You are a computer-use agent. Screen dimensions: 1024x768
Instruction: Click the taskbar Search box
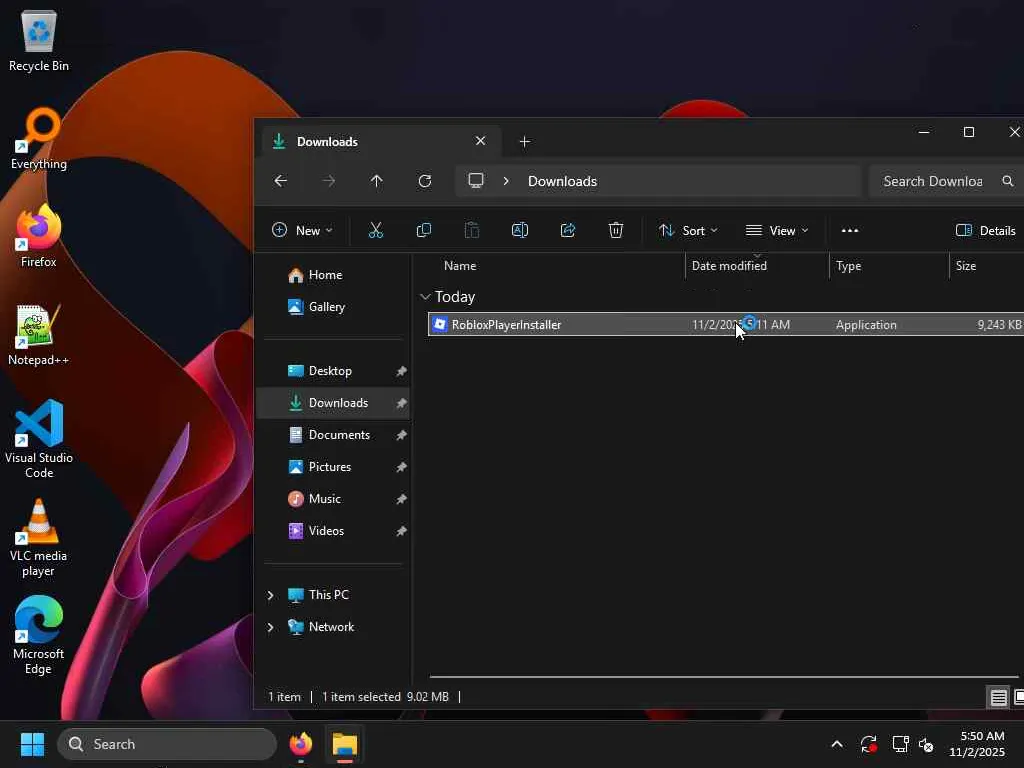click(167, 744)
